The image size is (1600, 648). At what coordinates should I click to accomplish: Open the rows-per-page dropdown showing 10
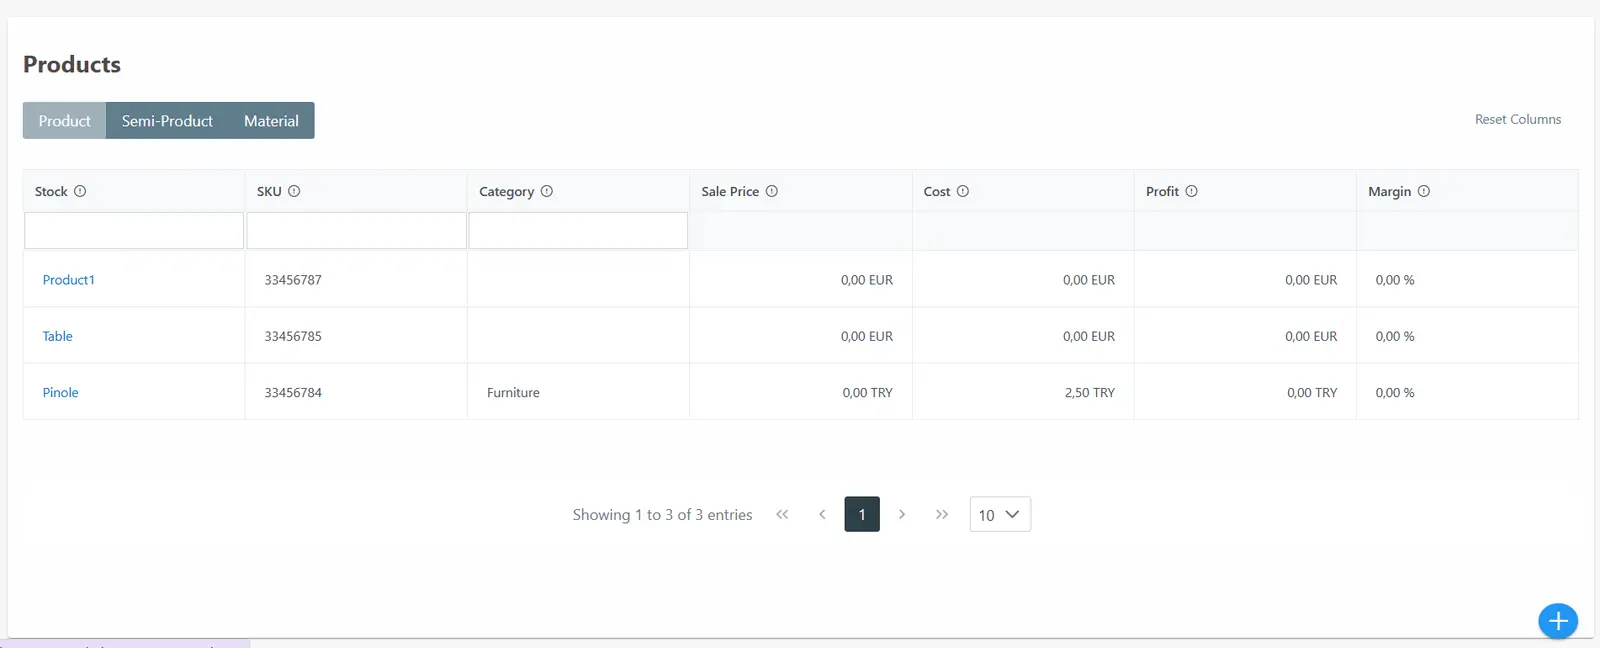point(1000,514)
